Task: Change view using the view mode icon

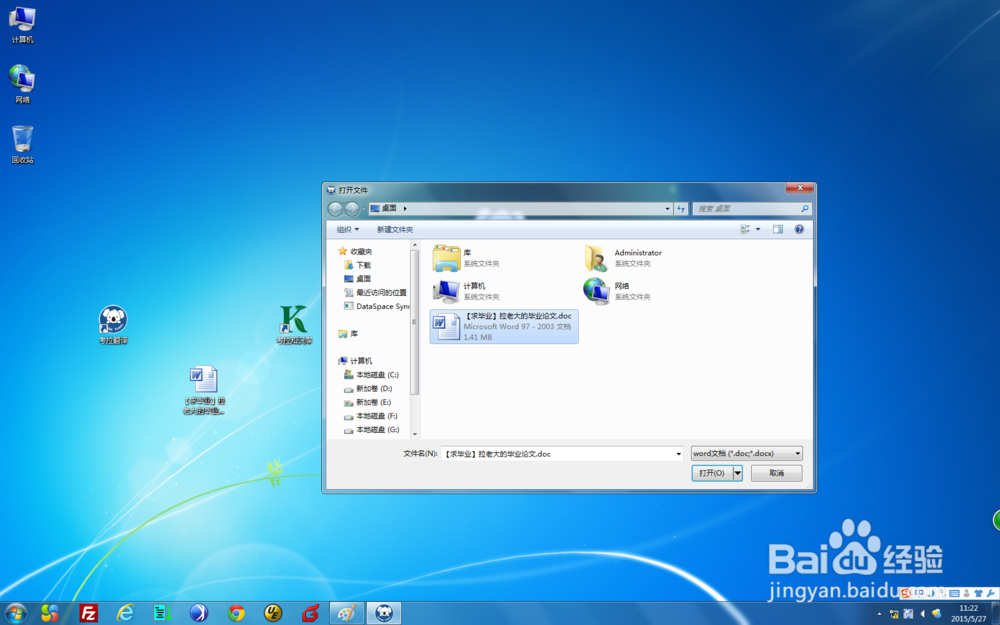Action: (x=745, y=230)
